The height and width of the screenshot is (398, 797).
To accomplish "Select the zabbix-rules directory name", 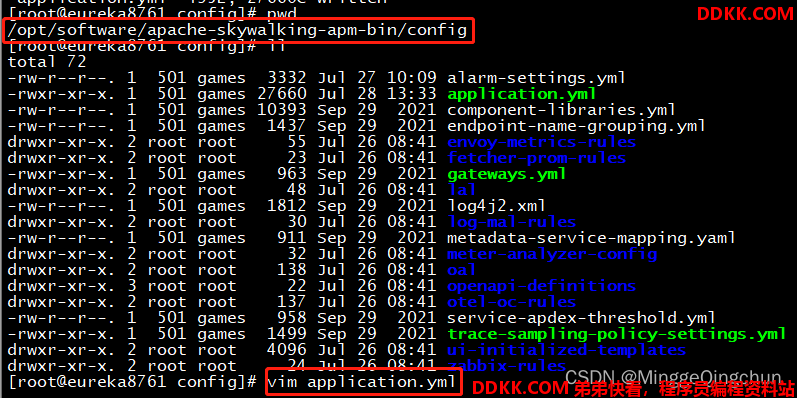I will (507, 366).
